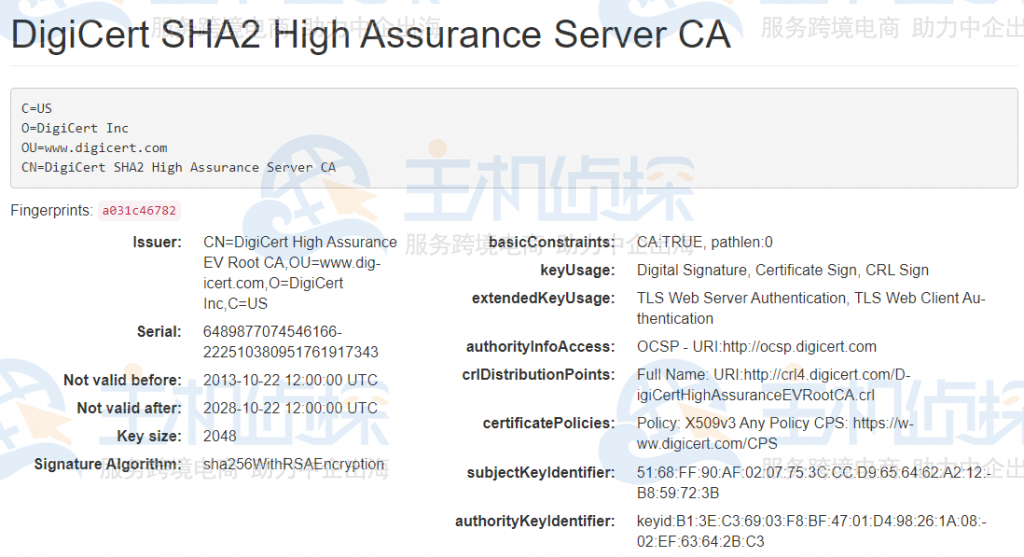Viewport: 1024px width, 557px height.
Task: Select the sha256WithRSAEncryption value
Action: 294,464
